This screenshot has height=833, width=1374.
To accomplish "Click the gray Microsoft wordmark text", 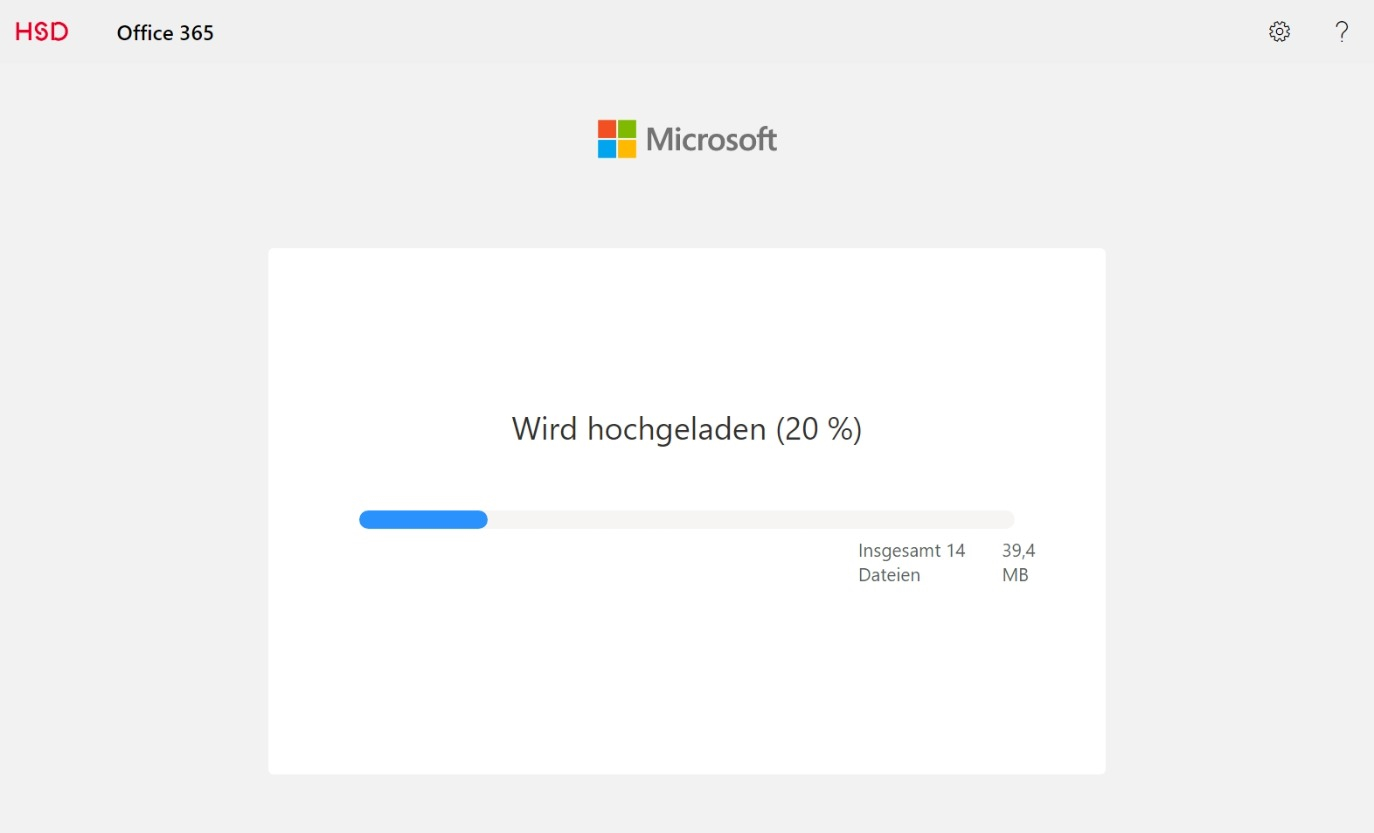I will pos(711,139).
